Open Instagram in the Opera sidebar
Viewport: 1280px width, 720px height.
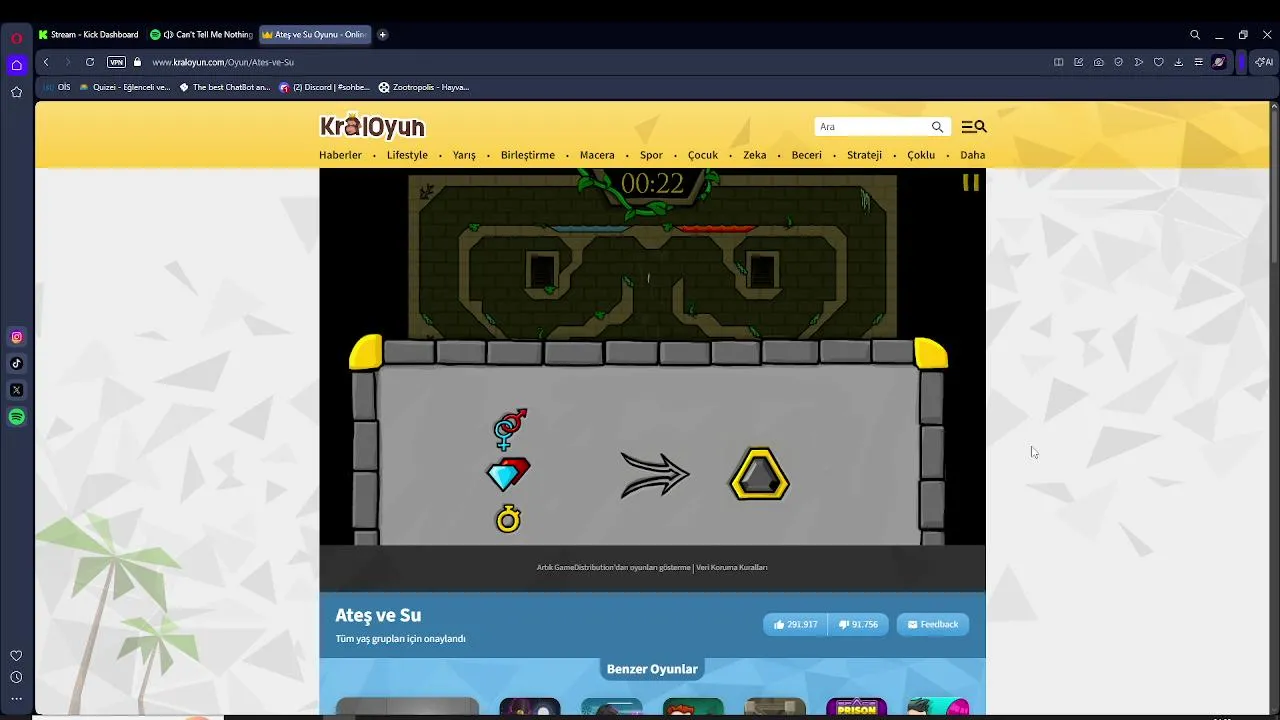tap(16, 337)
